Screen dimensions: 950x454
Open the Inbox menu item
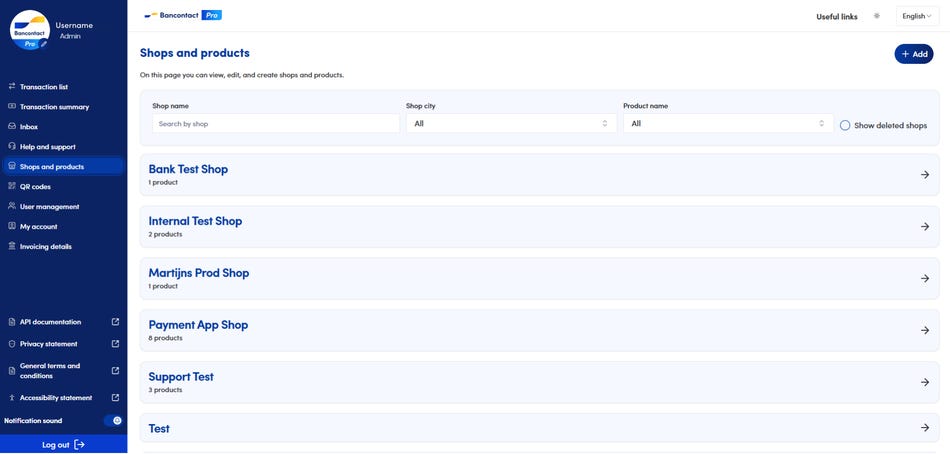tap(28, 127)
